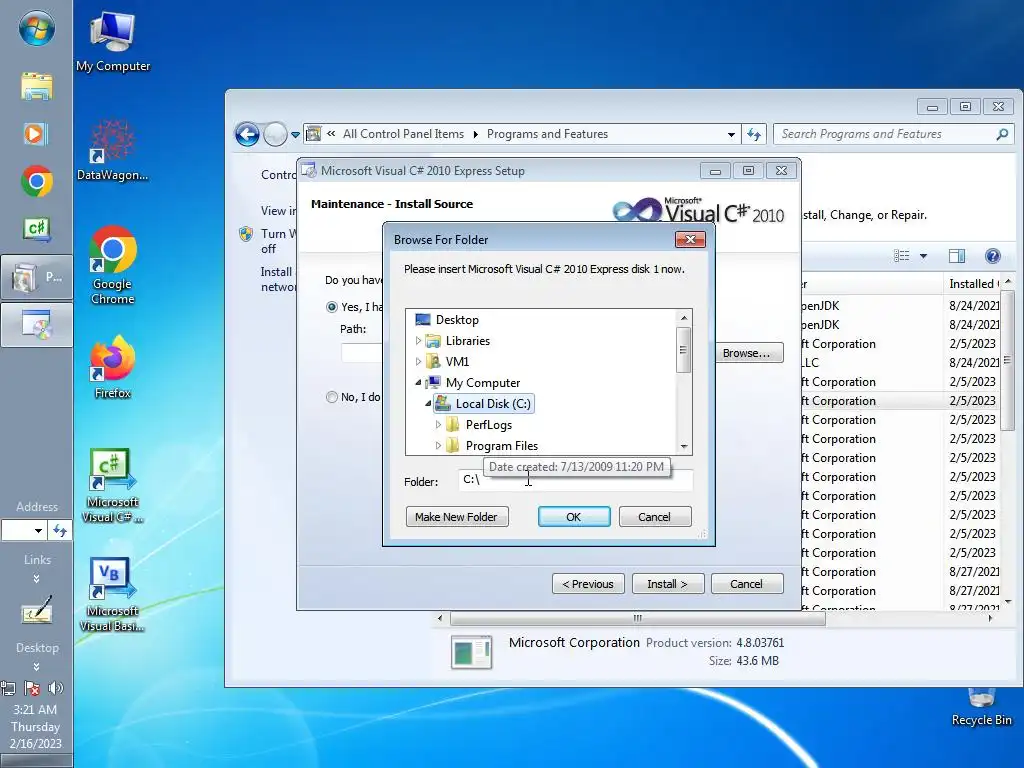Toggle the preview pane icon
The image size is (1024, 768).
tap(957, 256)
